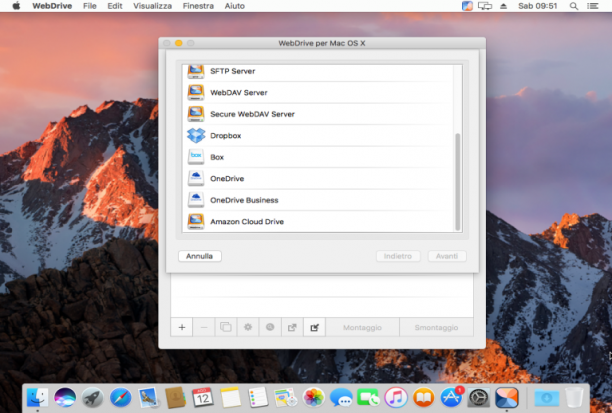Open Contacts book in Dock
The height and width of the screenshot is (413, 612).
175,398
